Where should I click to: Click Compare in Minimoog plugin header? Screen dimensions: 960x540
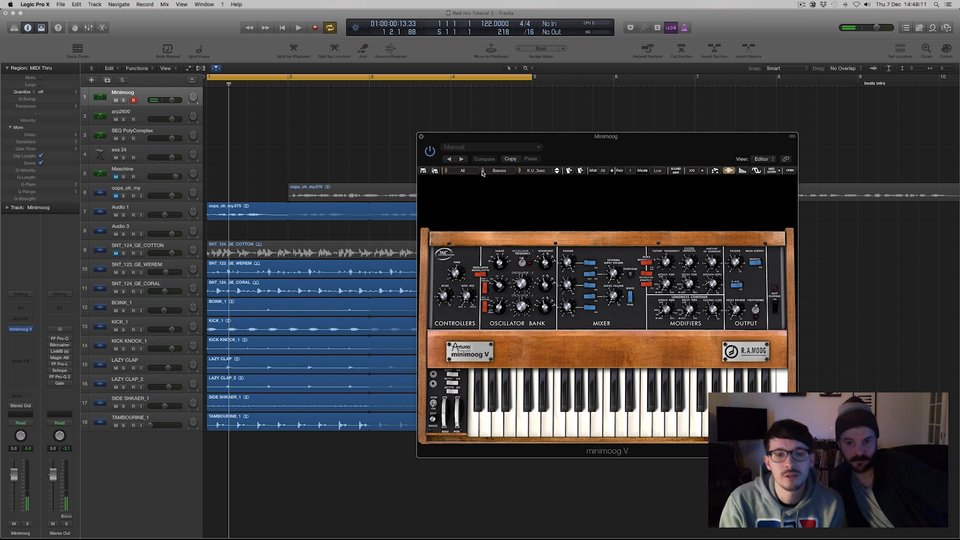(484, 159)
